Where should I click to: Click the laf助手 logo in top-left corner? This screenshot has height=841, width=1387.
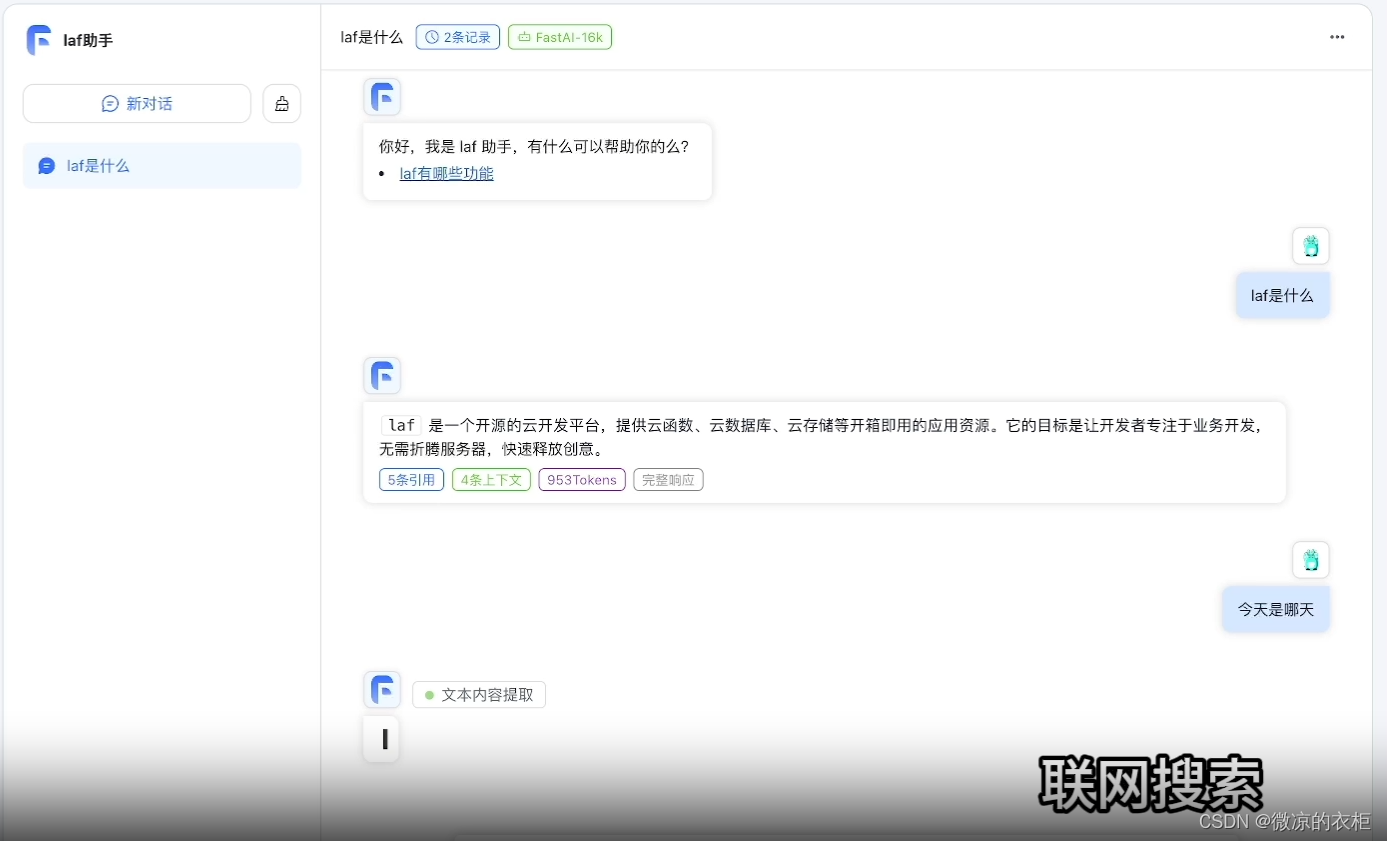coord(38,41)
